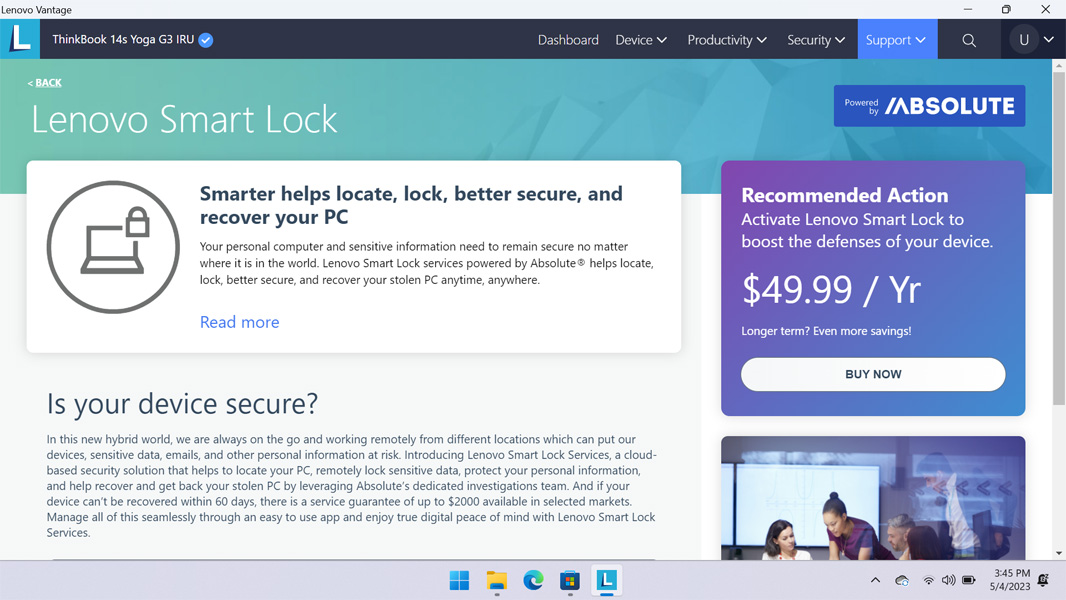The height and width of the screenshot is (600, 1066).
Task: Expand the Productivity dropdown menu
Action: (727, 40)
